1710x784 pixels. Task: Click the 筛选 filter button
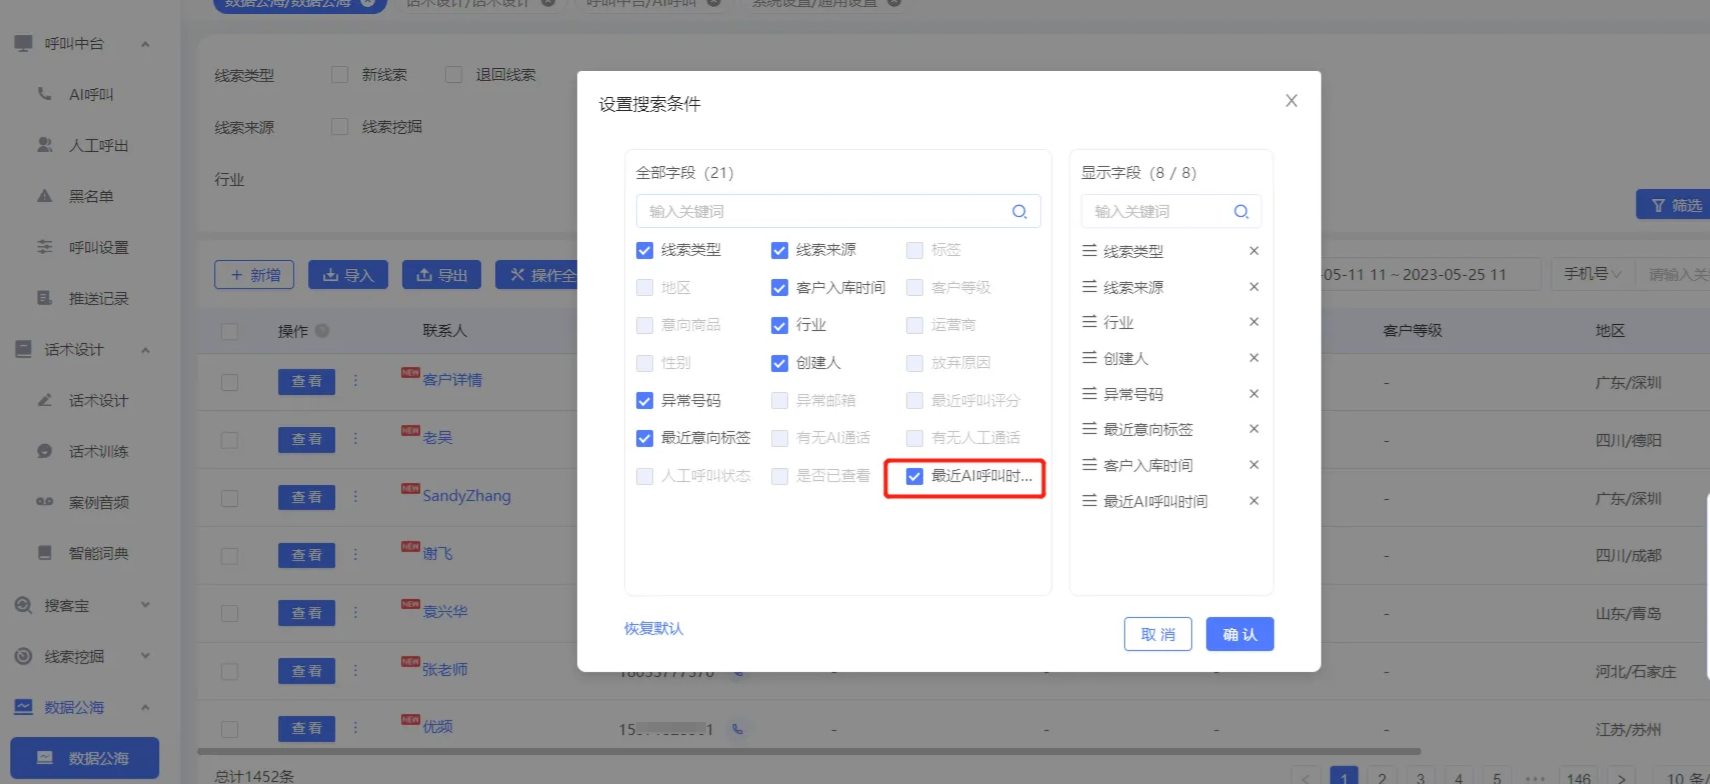(1676, 205)
